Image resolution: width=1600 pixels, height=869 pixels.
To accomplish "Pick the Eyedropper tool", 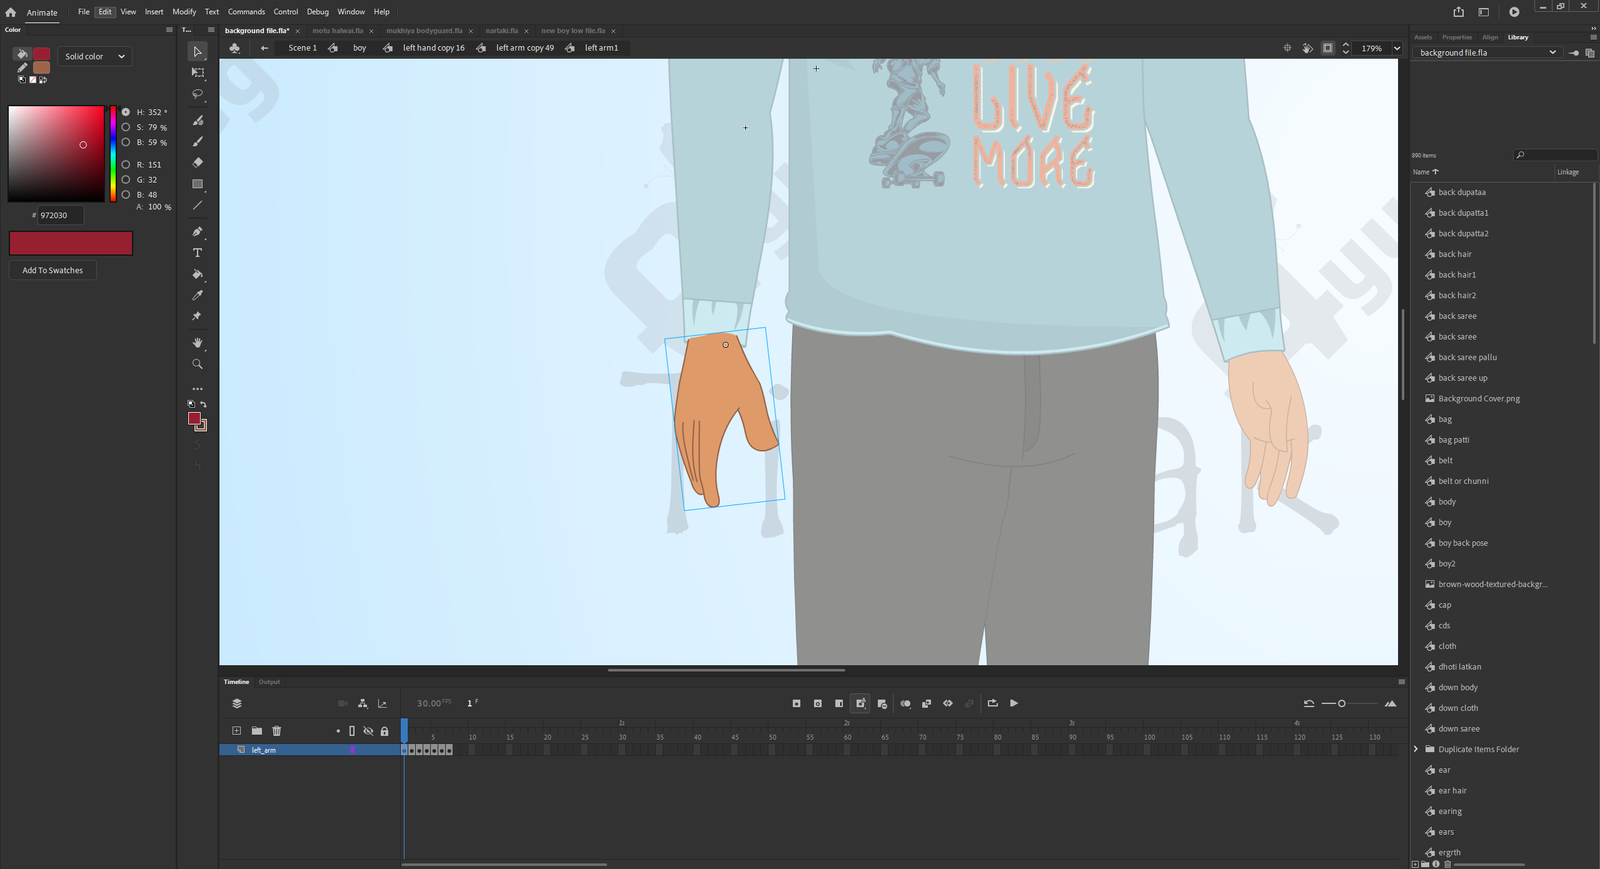I will pos(198,295).
